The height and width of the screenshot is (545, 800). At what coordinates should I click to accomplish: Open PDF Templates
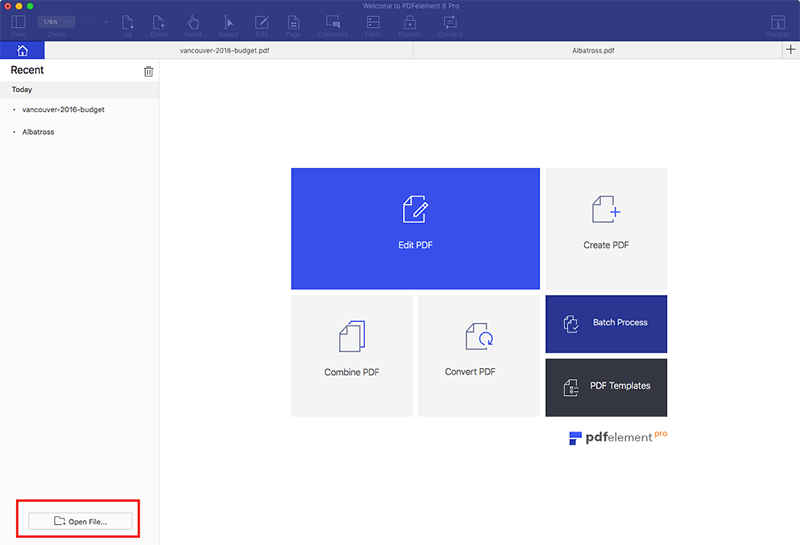(x=606, y=387)
